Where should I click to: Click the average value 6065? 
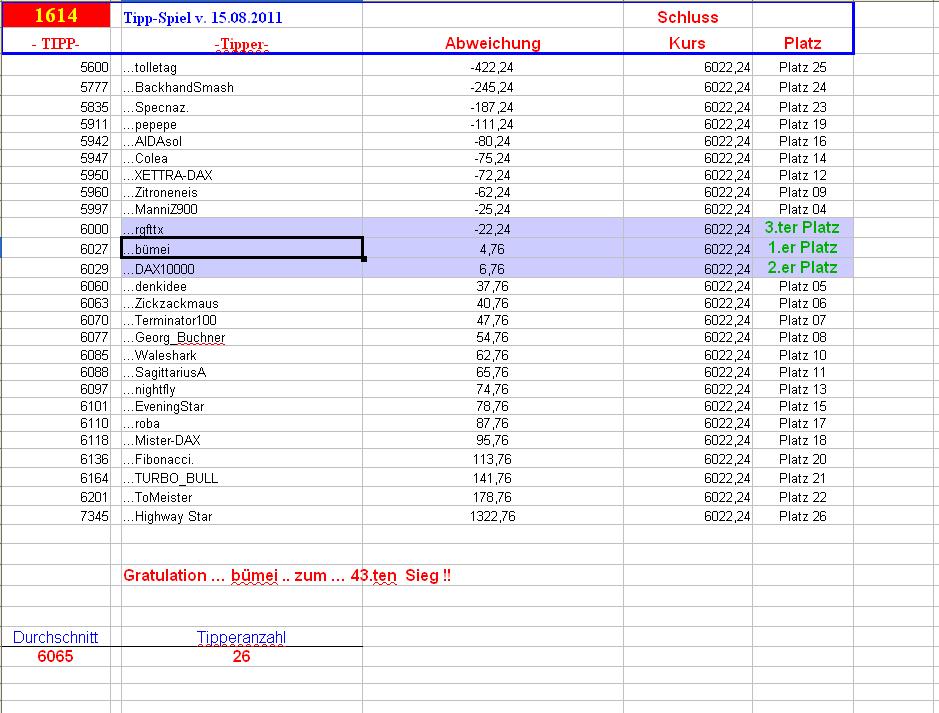[55, 655]
